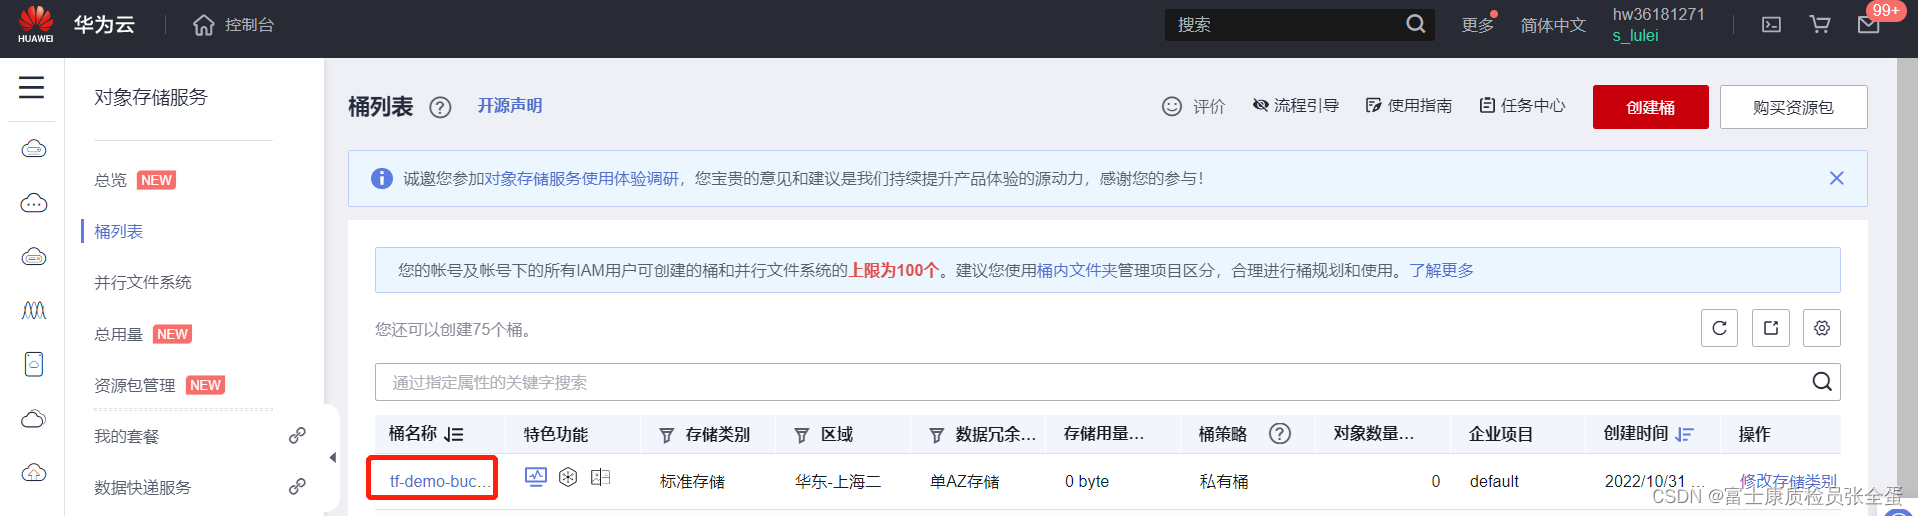
Task: Collapse the sidebar with arrow handle
Action: 332,458
